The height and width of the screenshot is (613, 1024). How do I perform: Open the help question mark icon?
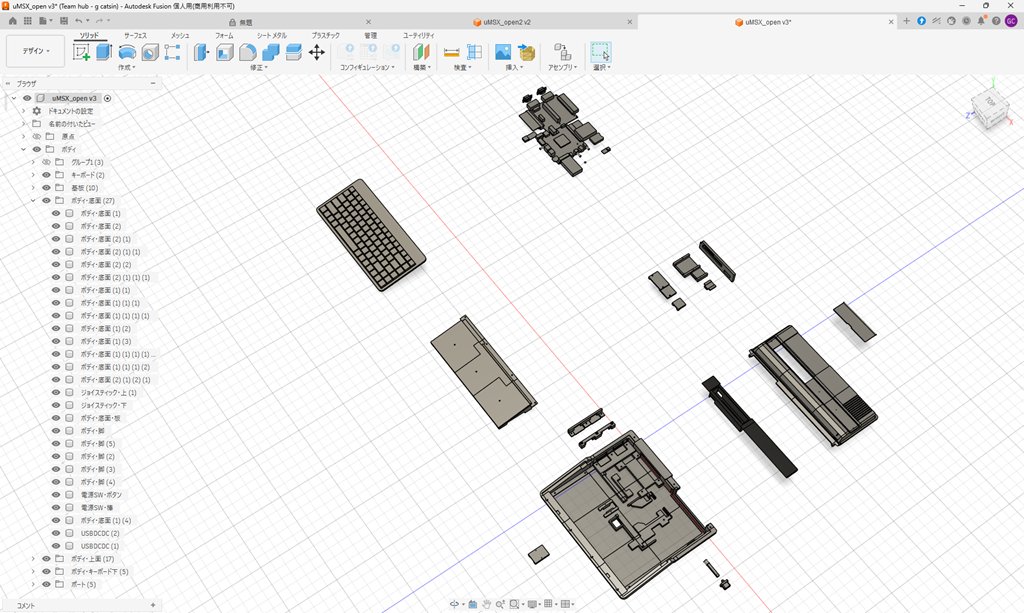(996, 21)
